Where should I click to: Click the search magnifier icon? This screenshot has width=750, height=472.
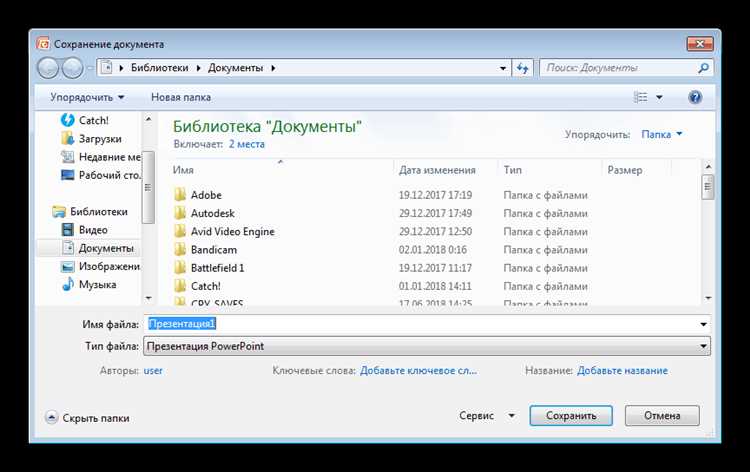click(x=703, y=68)
